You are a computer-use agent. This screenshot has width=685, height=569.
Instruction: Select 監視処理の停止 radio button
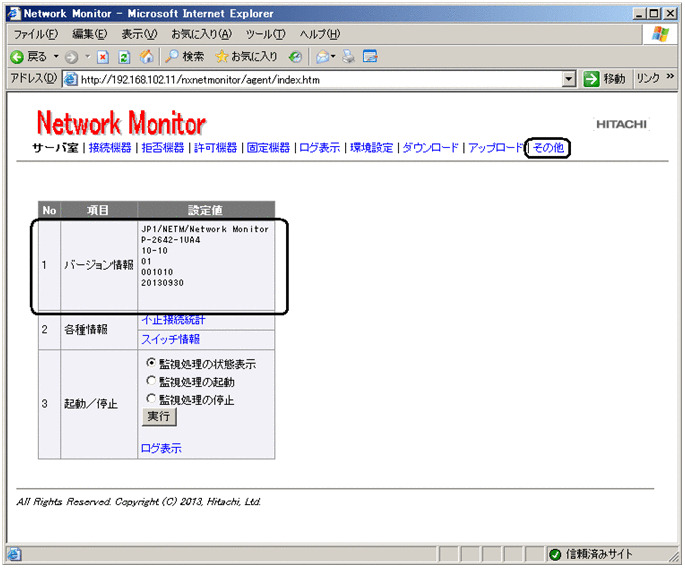[x=151, y=399]
